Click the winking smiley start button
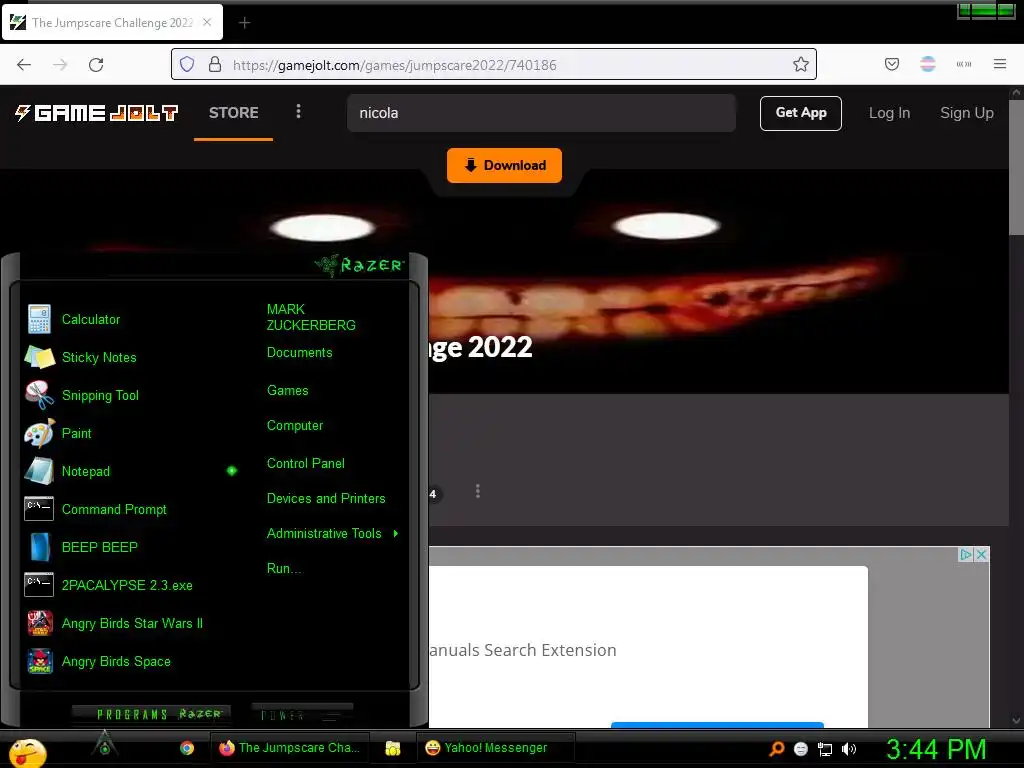 click(27, 752)
